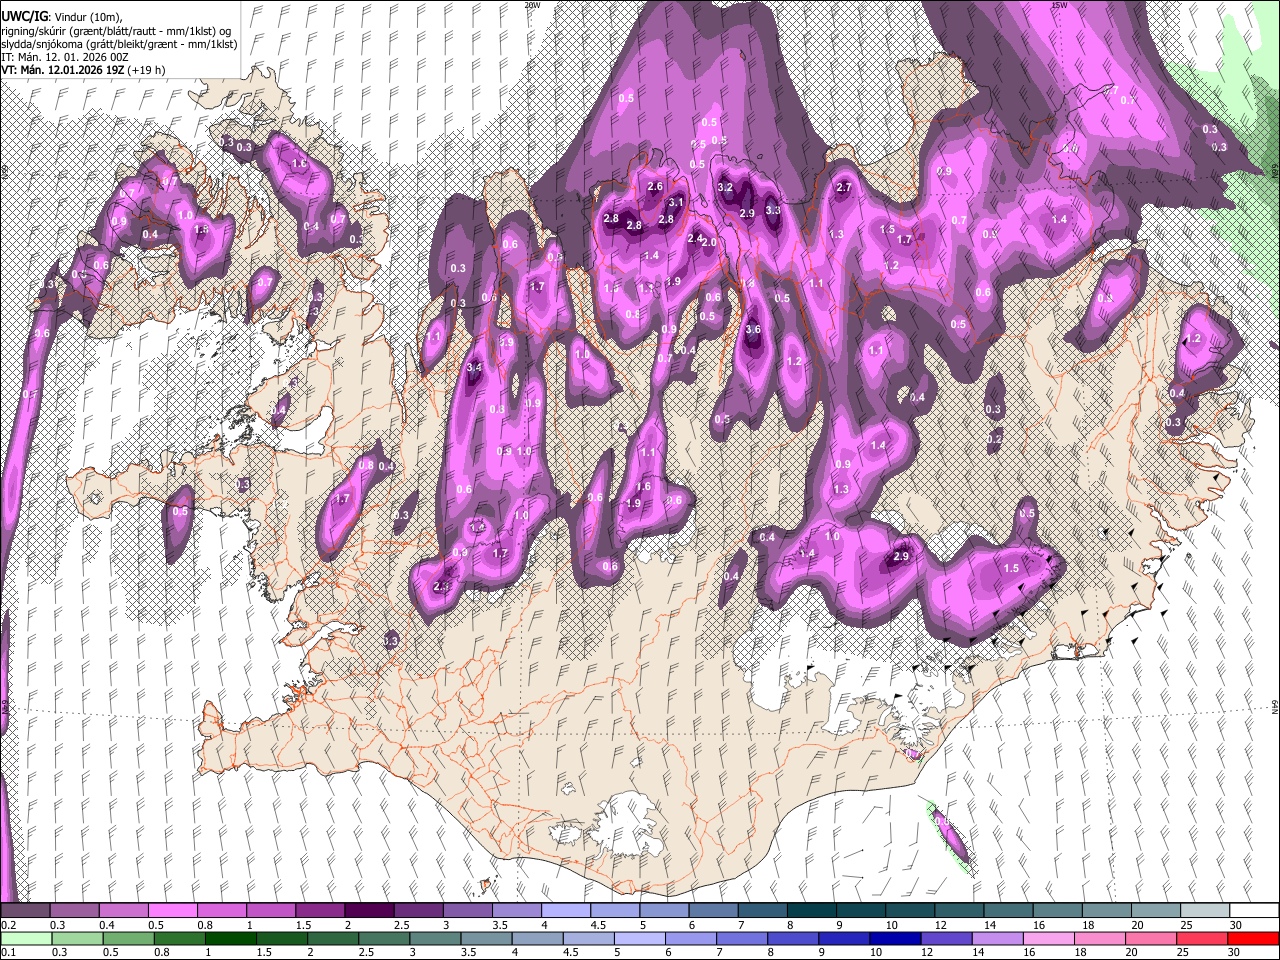Click the 2.4 precipitation value on the map
The image size is (1280, 960).
point(695,238)
